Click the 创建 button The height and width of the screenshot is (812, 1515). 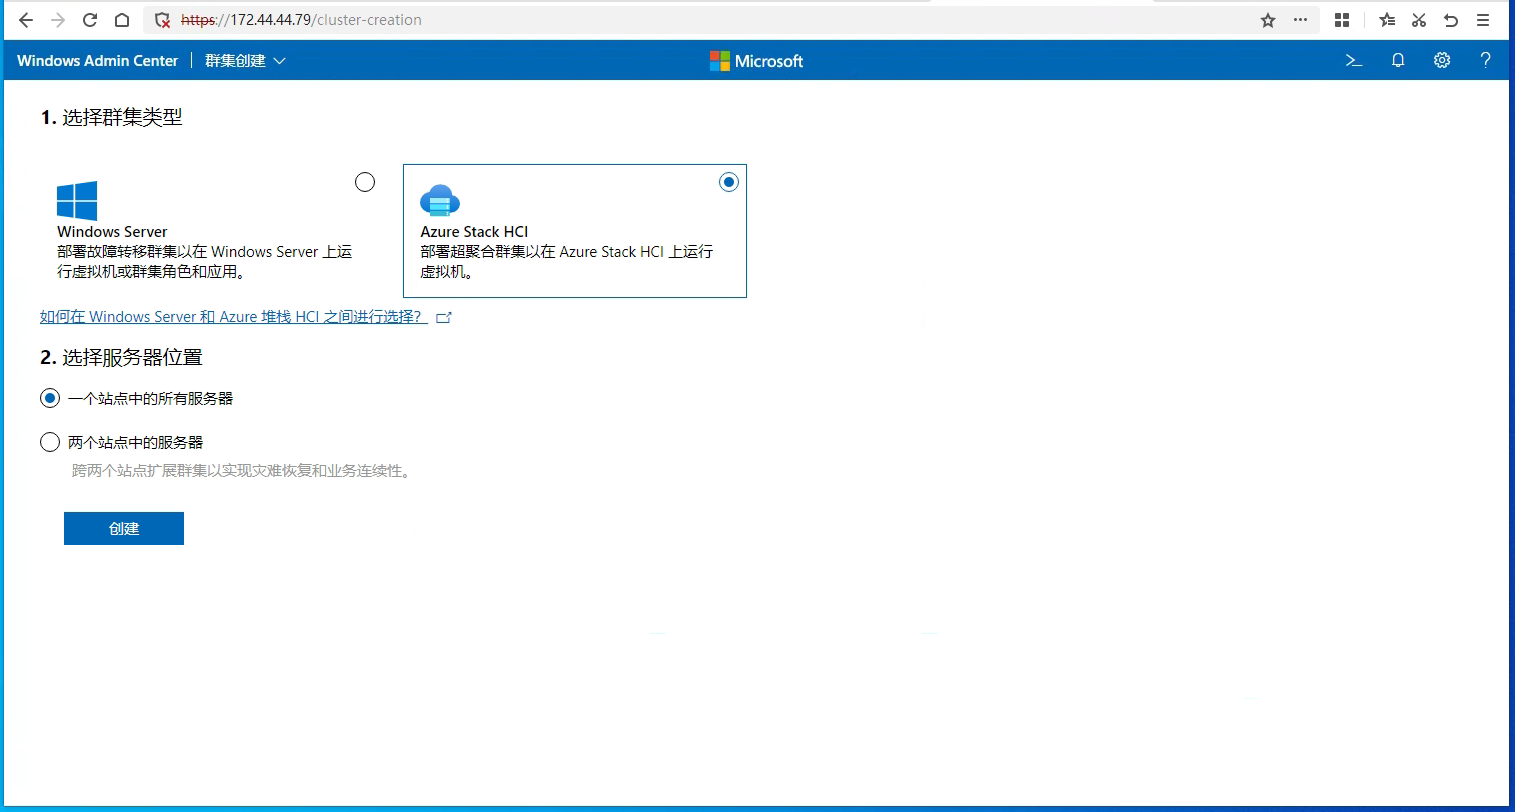(124, 529)
